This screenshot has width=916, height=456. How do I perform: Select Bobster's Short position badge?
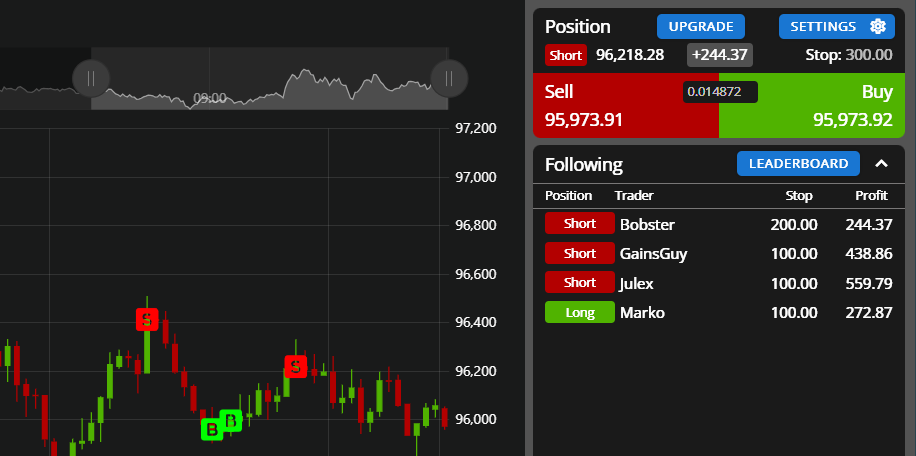click(x=580, y=224)
